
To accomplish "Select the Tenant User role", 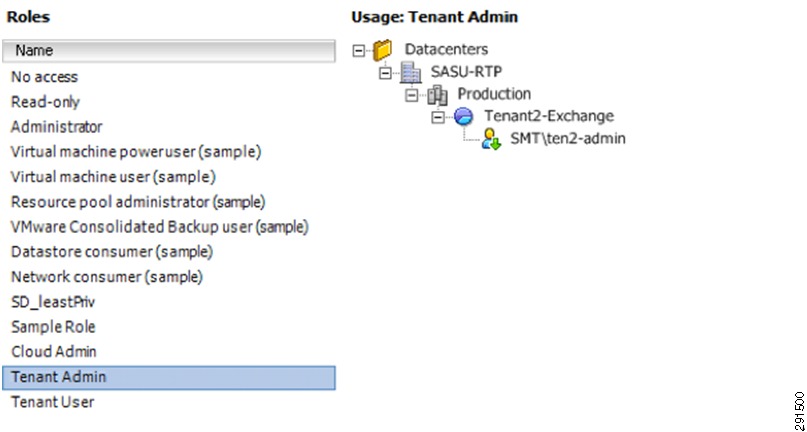I will [x=52, y=402].
